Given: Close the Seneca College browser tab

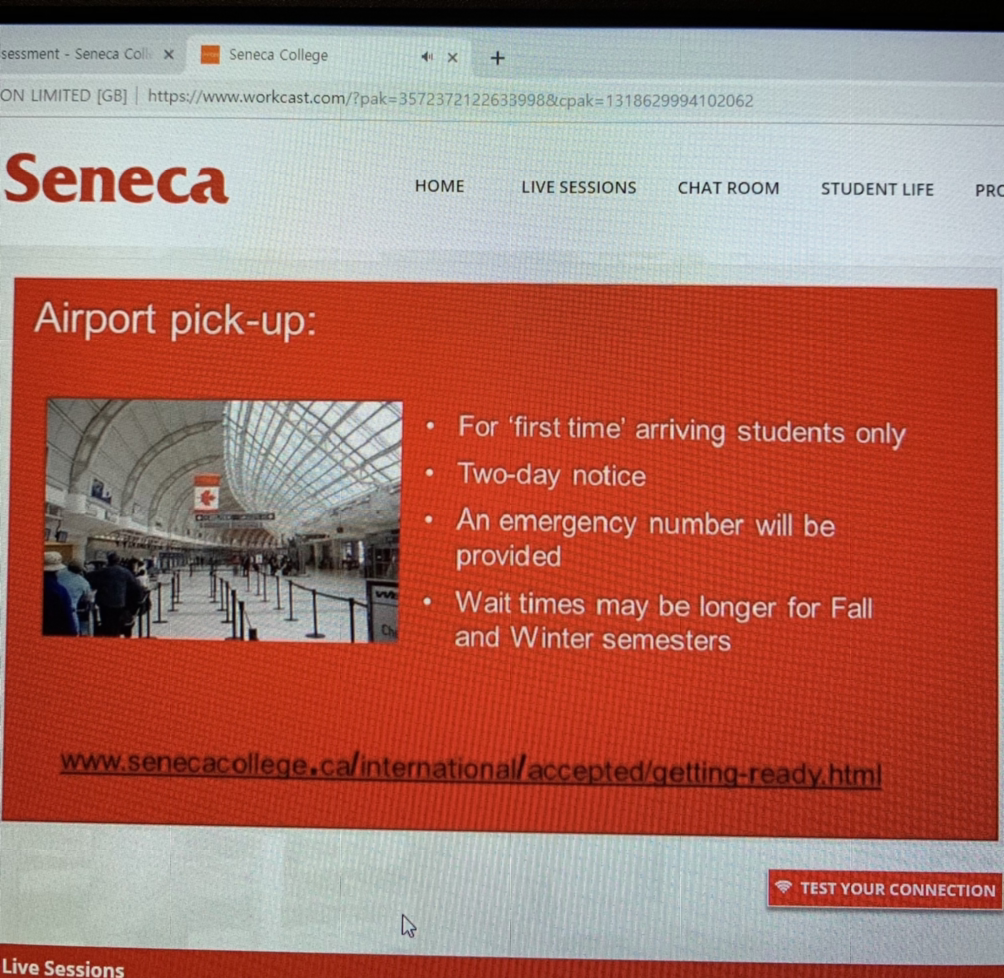Looking at the screenshot, I should pos(453,58).
